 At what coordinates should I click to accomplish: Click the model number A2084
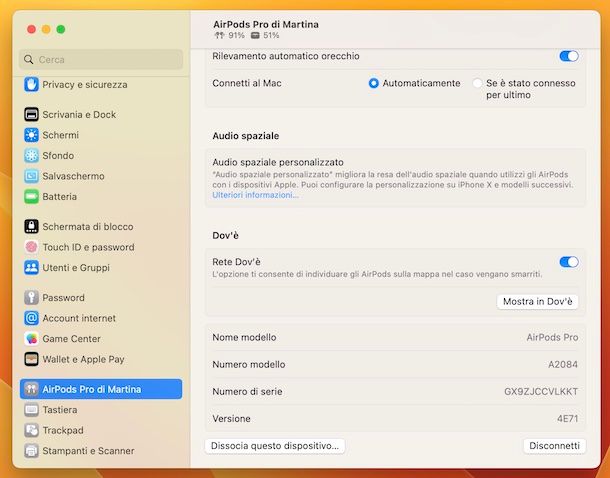(563, 364)
